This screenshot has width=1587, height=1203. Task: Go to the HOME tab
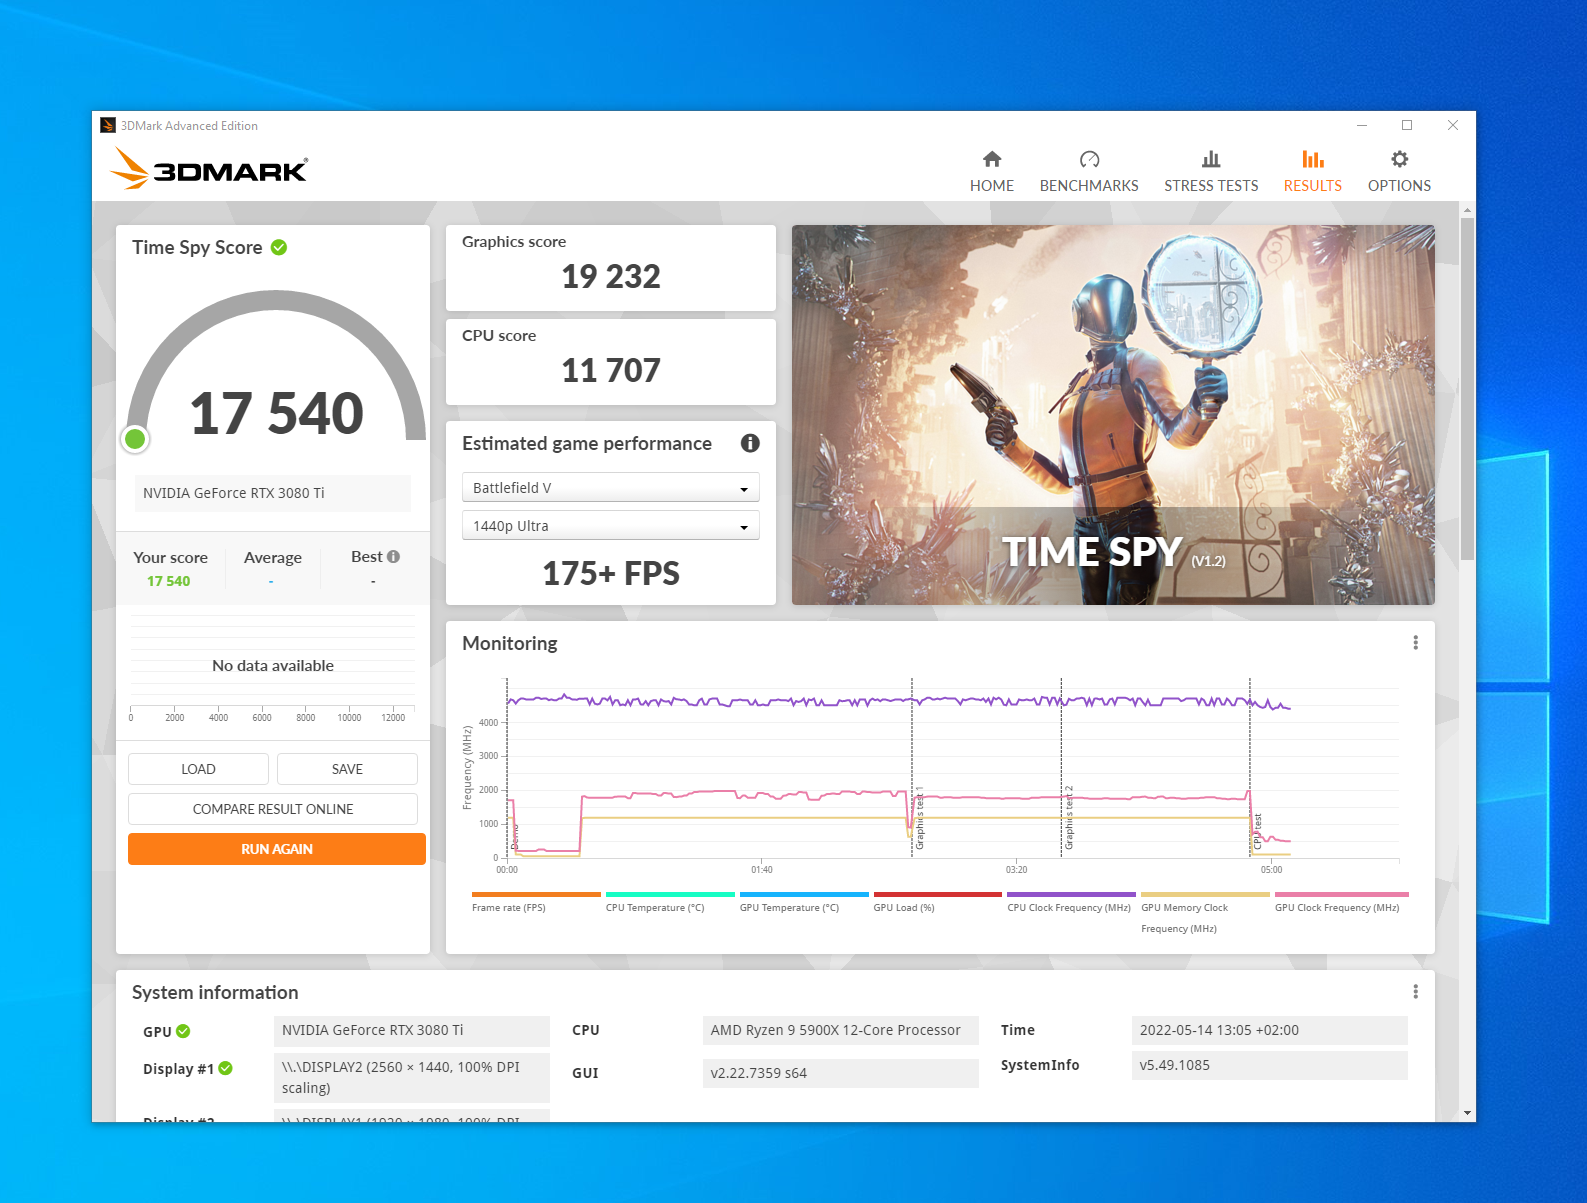[991, 186]
